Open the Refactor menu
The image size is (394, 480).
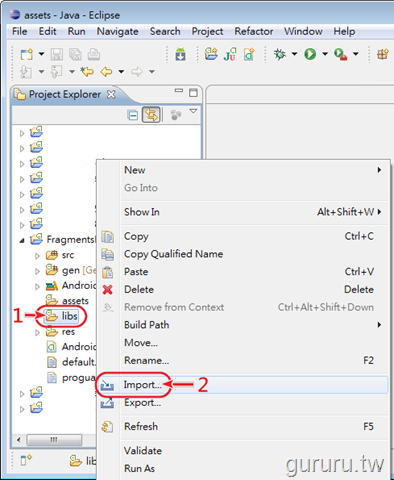coord(254,32)
